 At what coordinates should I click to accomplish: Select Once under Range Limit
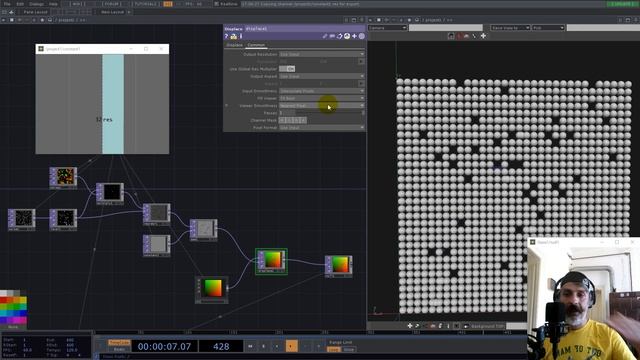[x=349, y=349]
